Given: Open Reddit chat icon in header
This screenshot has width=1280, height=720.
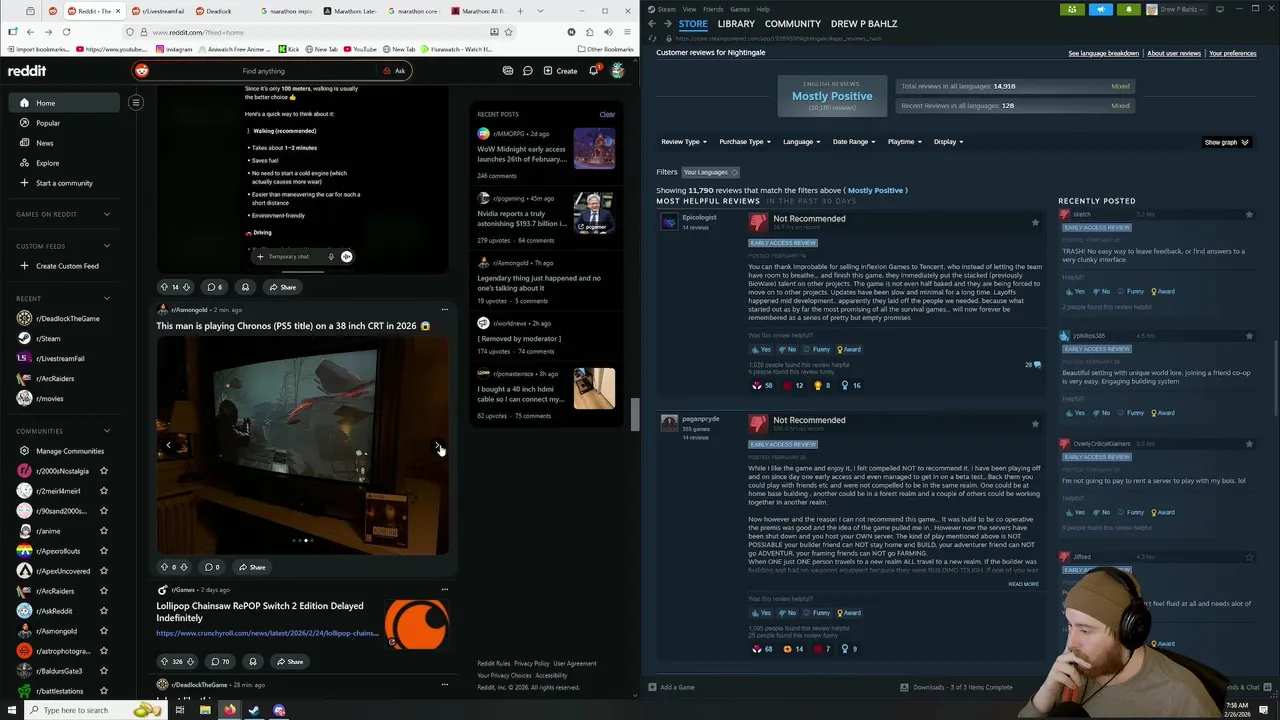Looking at the screenshot, I should coord(527,71).
